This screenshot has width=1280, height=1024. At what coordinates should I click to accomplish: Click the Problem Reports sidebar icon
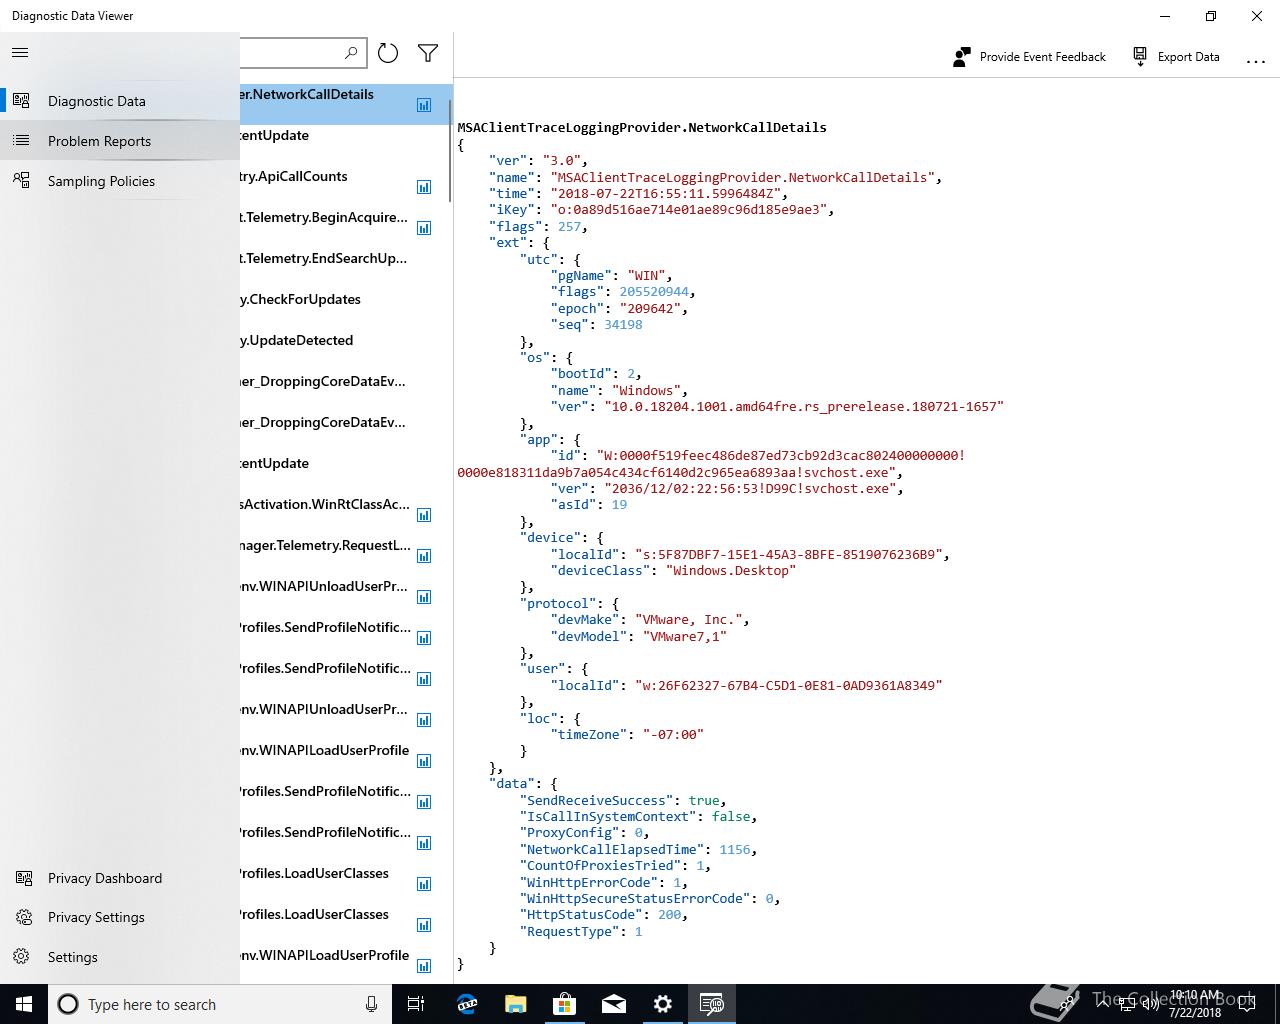coord(22,141)
